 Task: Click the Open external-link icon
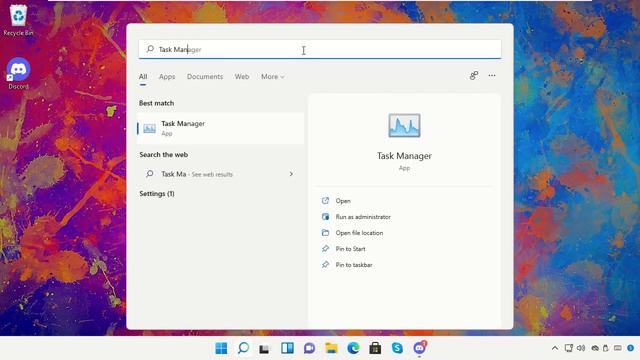pyautogui.click(x=325, y=200)
